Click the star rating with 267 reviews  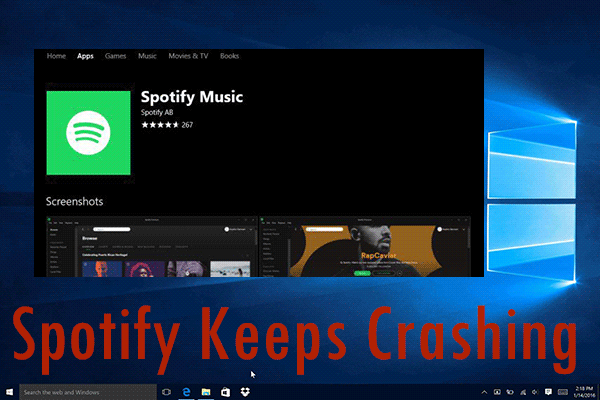pyautogui.click(x=167, y=125)
